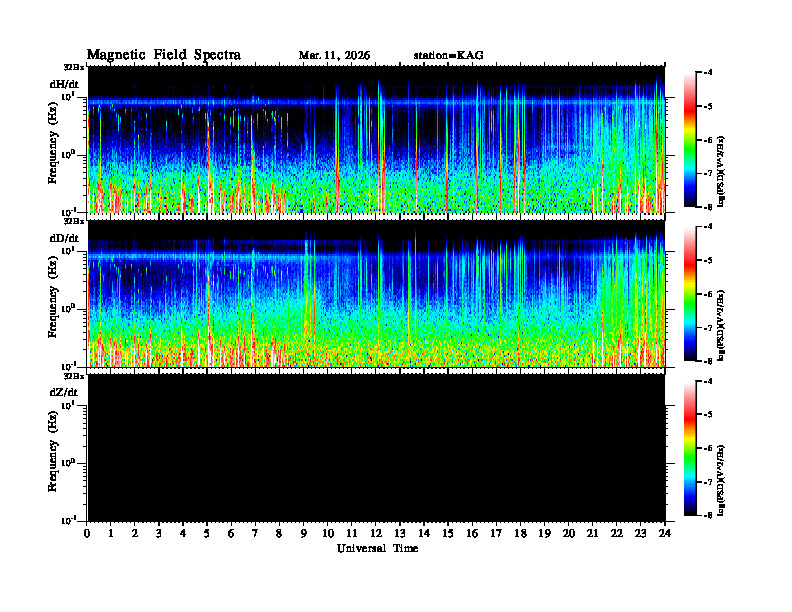This screenshot has height=612, width=792.
Task: Click the "20" hour tick label
Action: click(x=569, y=534)
